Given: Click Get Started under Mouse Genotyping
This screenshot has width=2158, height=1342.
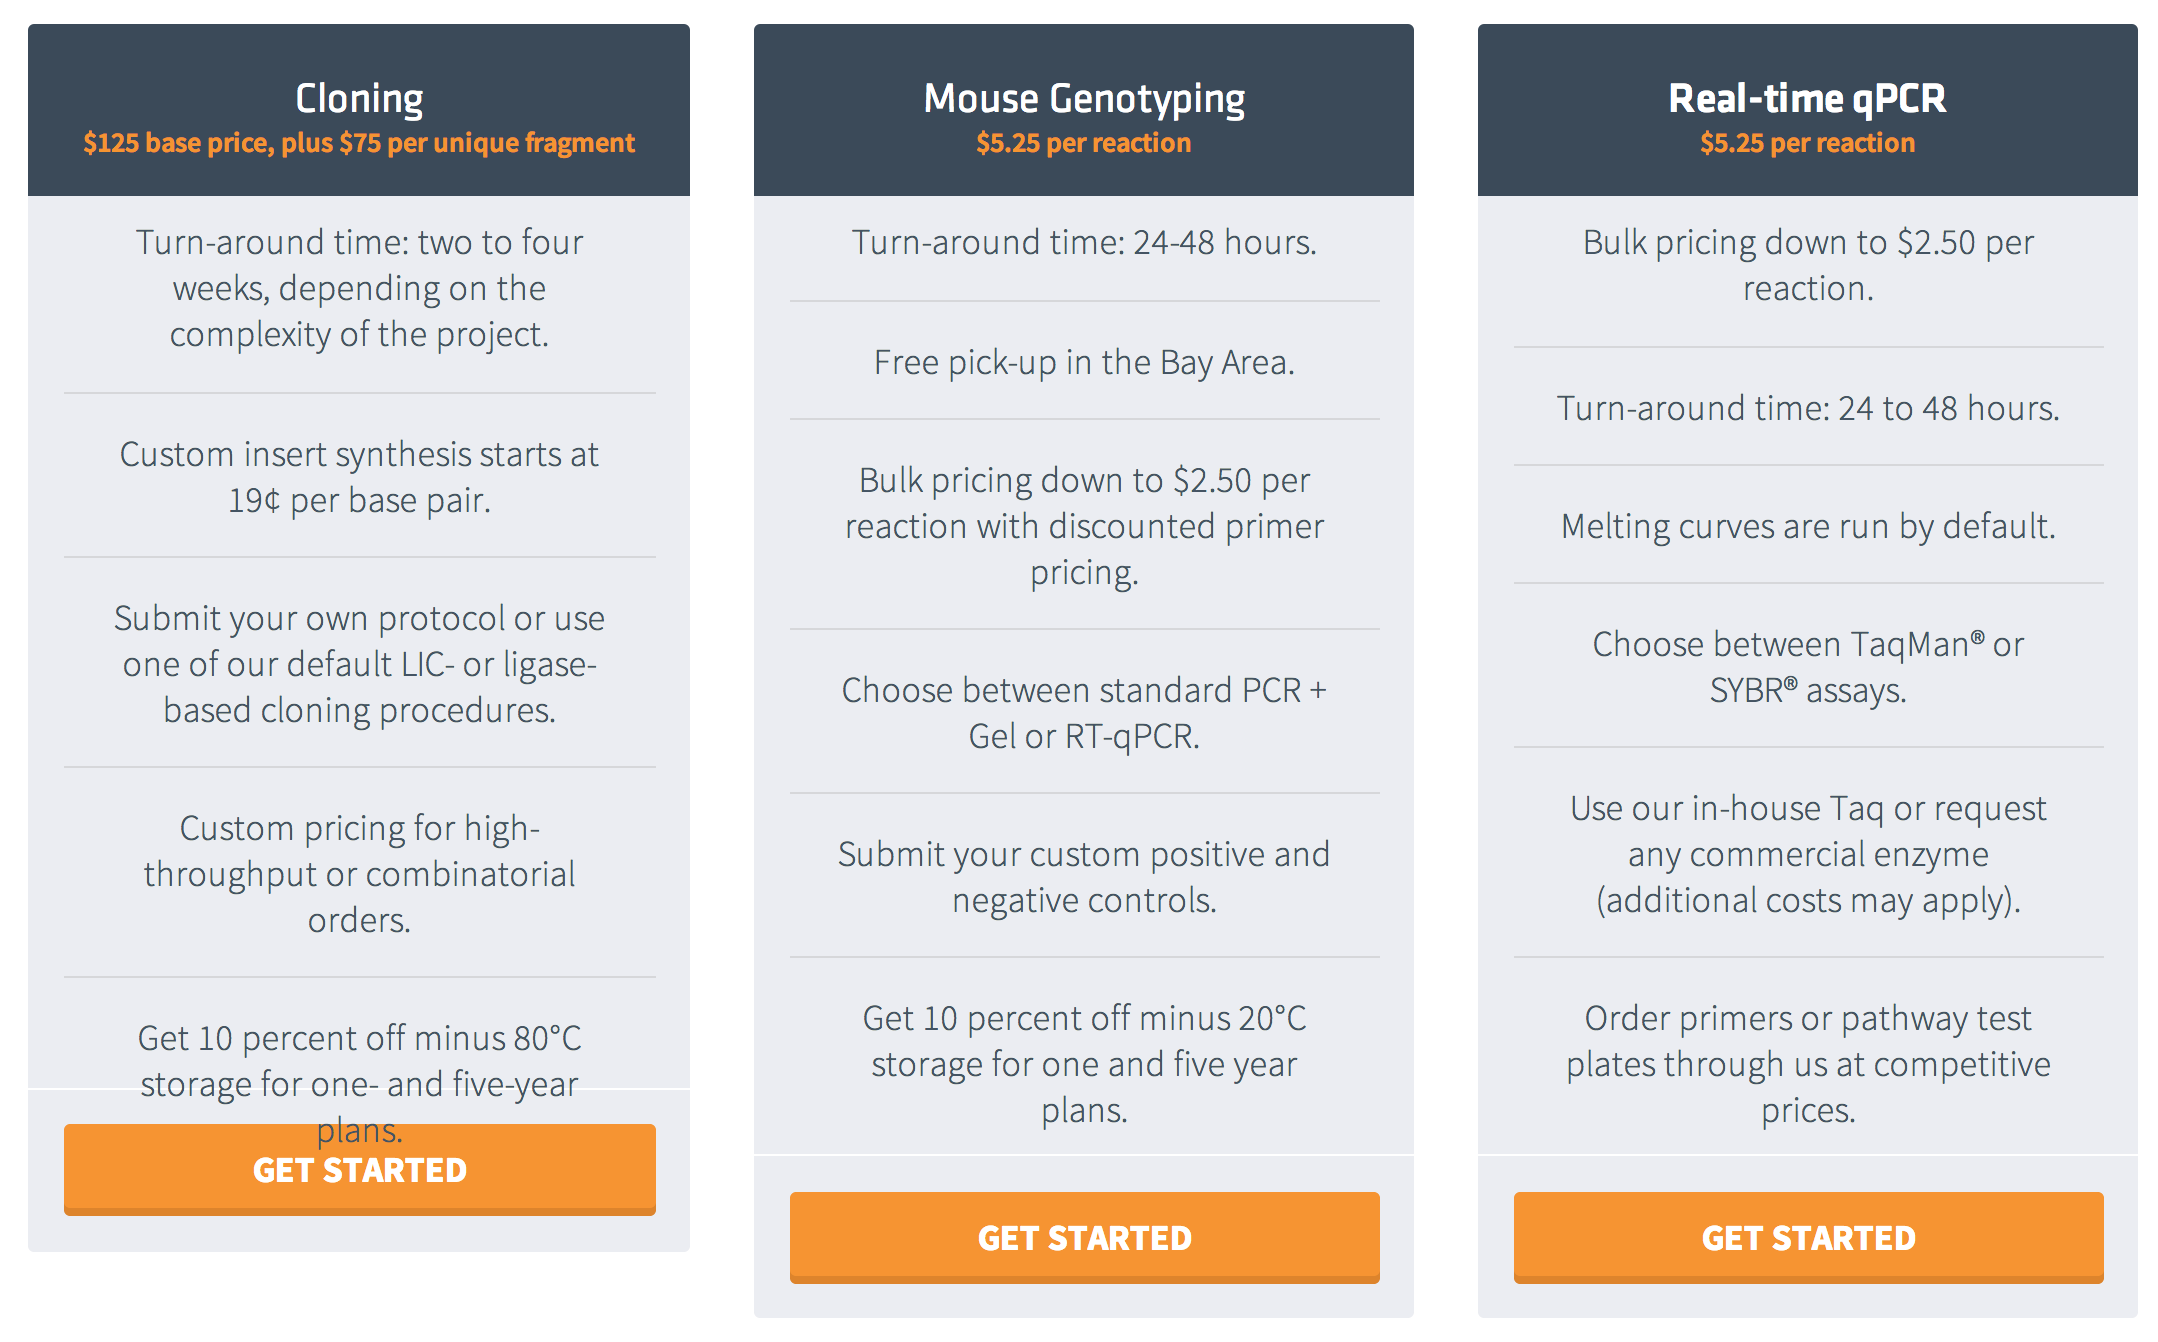Looking at the screenshot, I should [x=1084, y=1238].
